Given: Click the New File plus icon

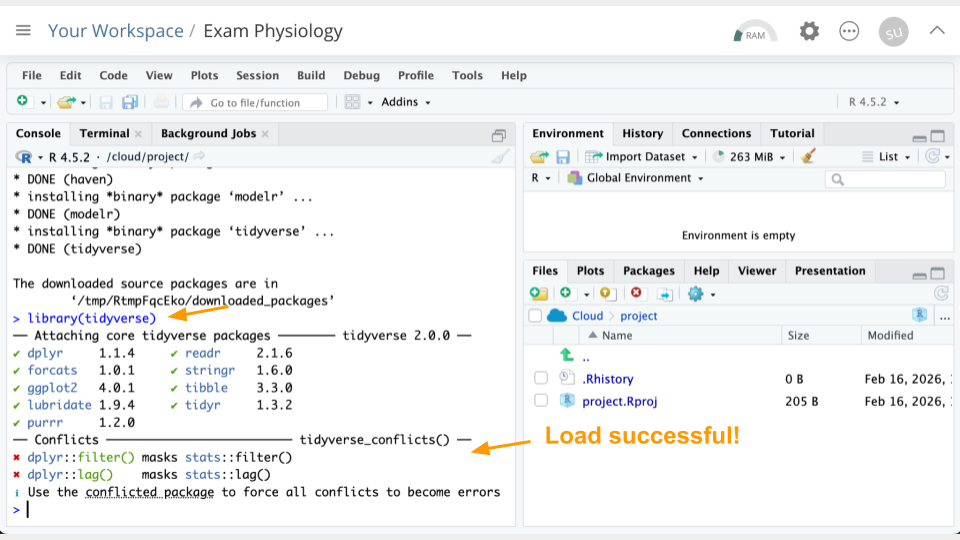Looking at the screenshot, I should [23, 101].
